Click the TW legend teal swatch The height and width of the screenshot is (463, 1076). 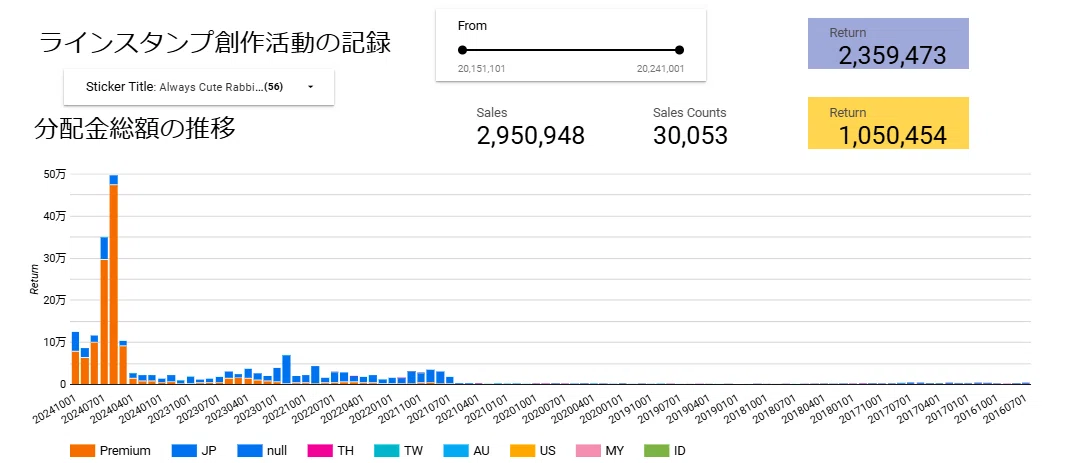[387, 451]
